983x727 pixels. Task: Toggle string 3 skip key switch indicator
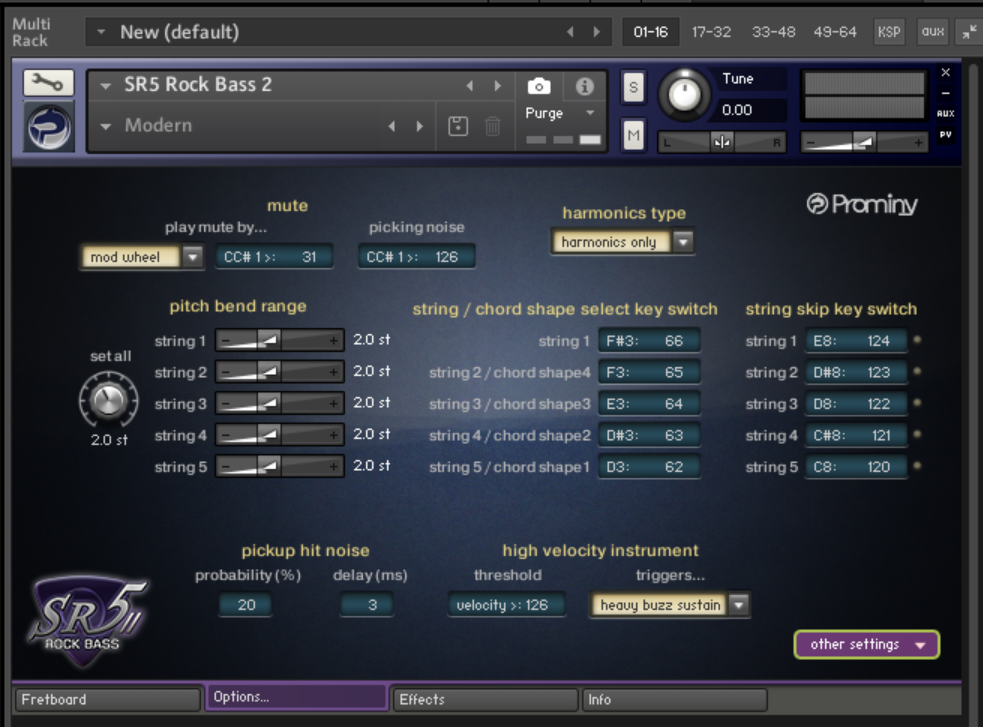pos(917,403)
